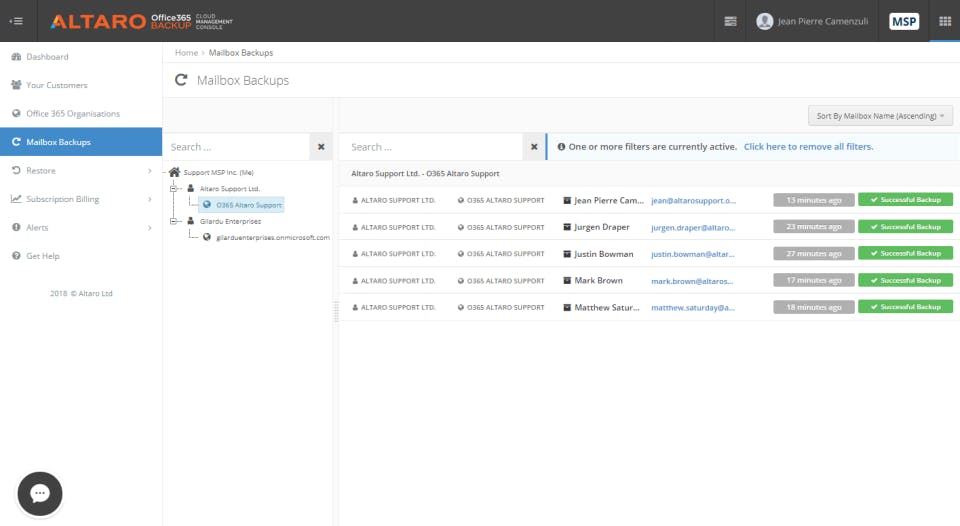Collapse the Gilardu Enterprises tree node
This screenshot has height=526, width=960.
pyautogui.click(x=173, y=221)
